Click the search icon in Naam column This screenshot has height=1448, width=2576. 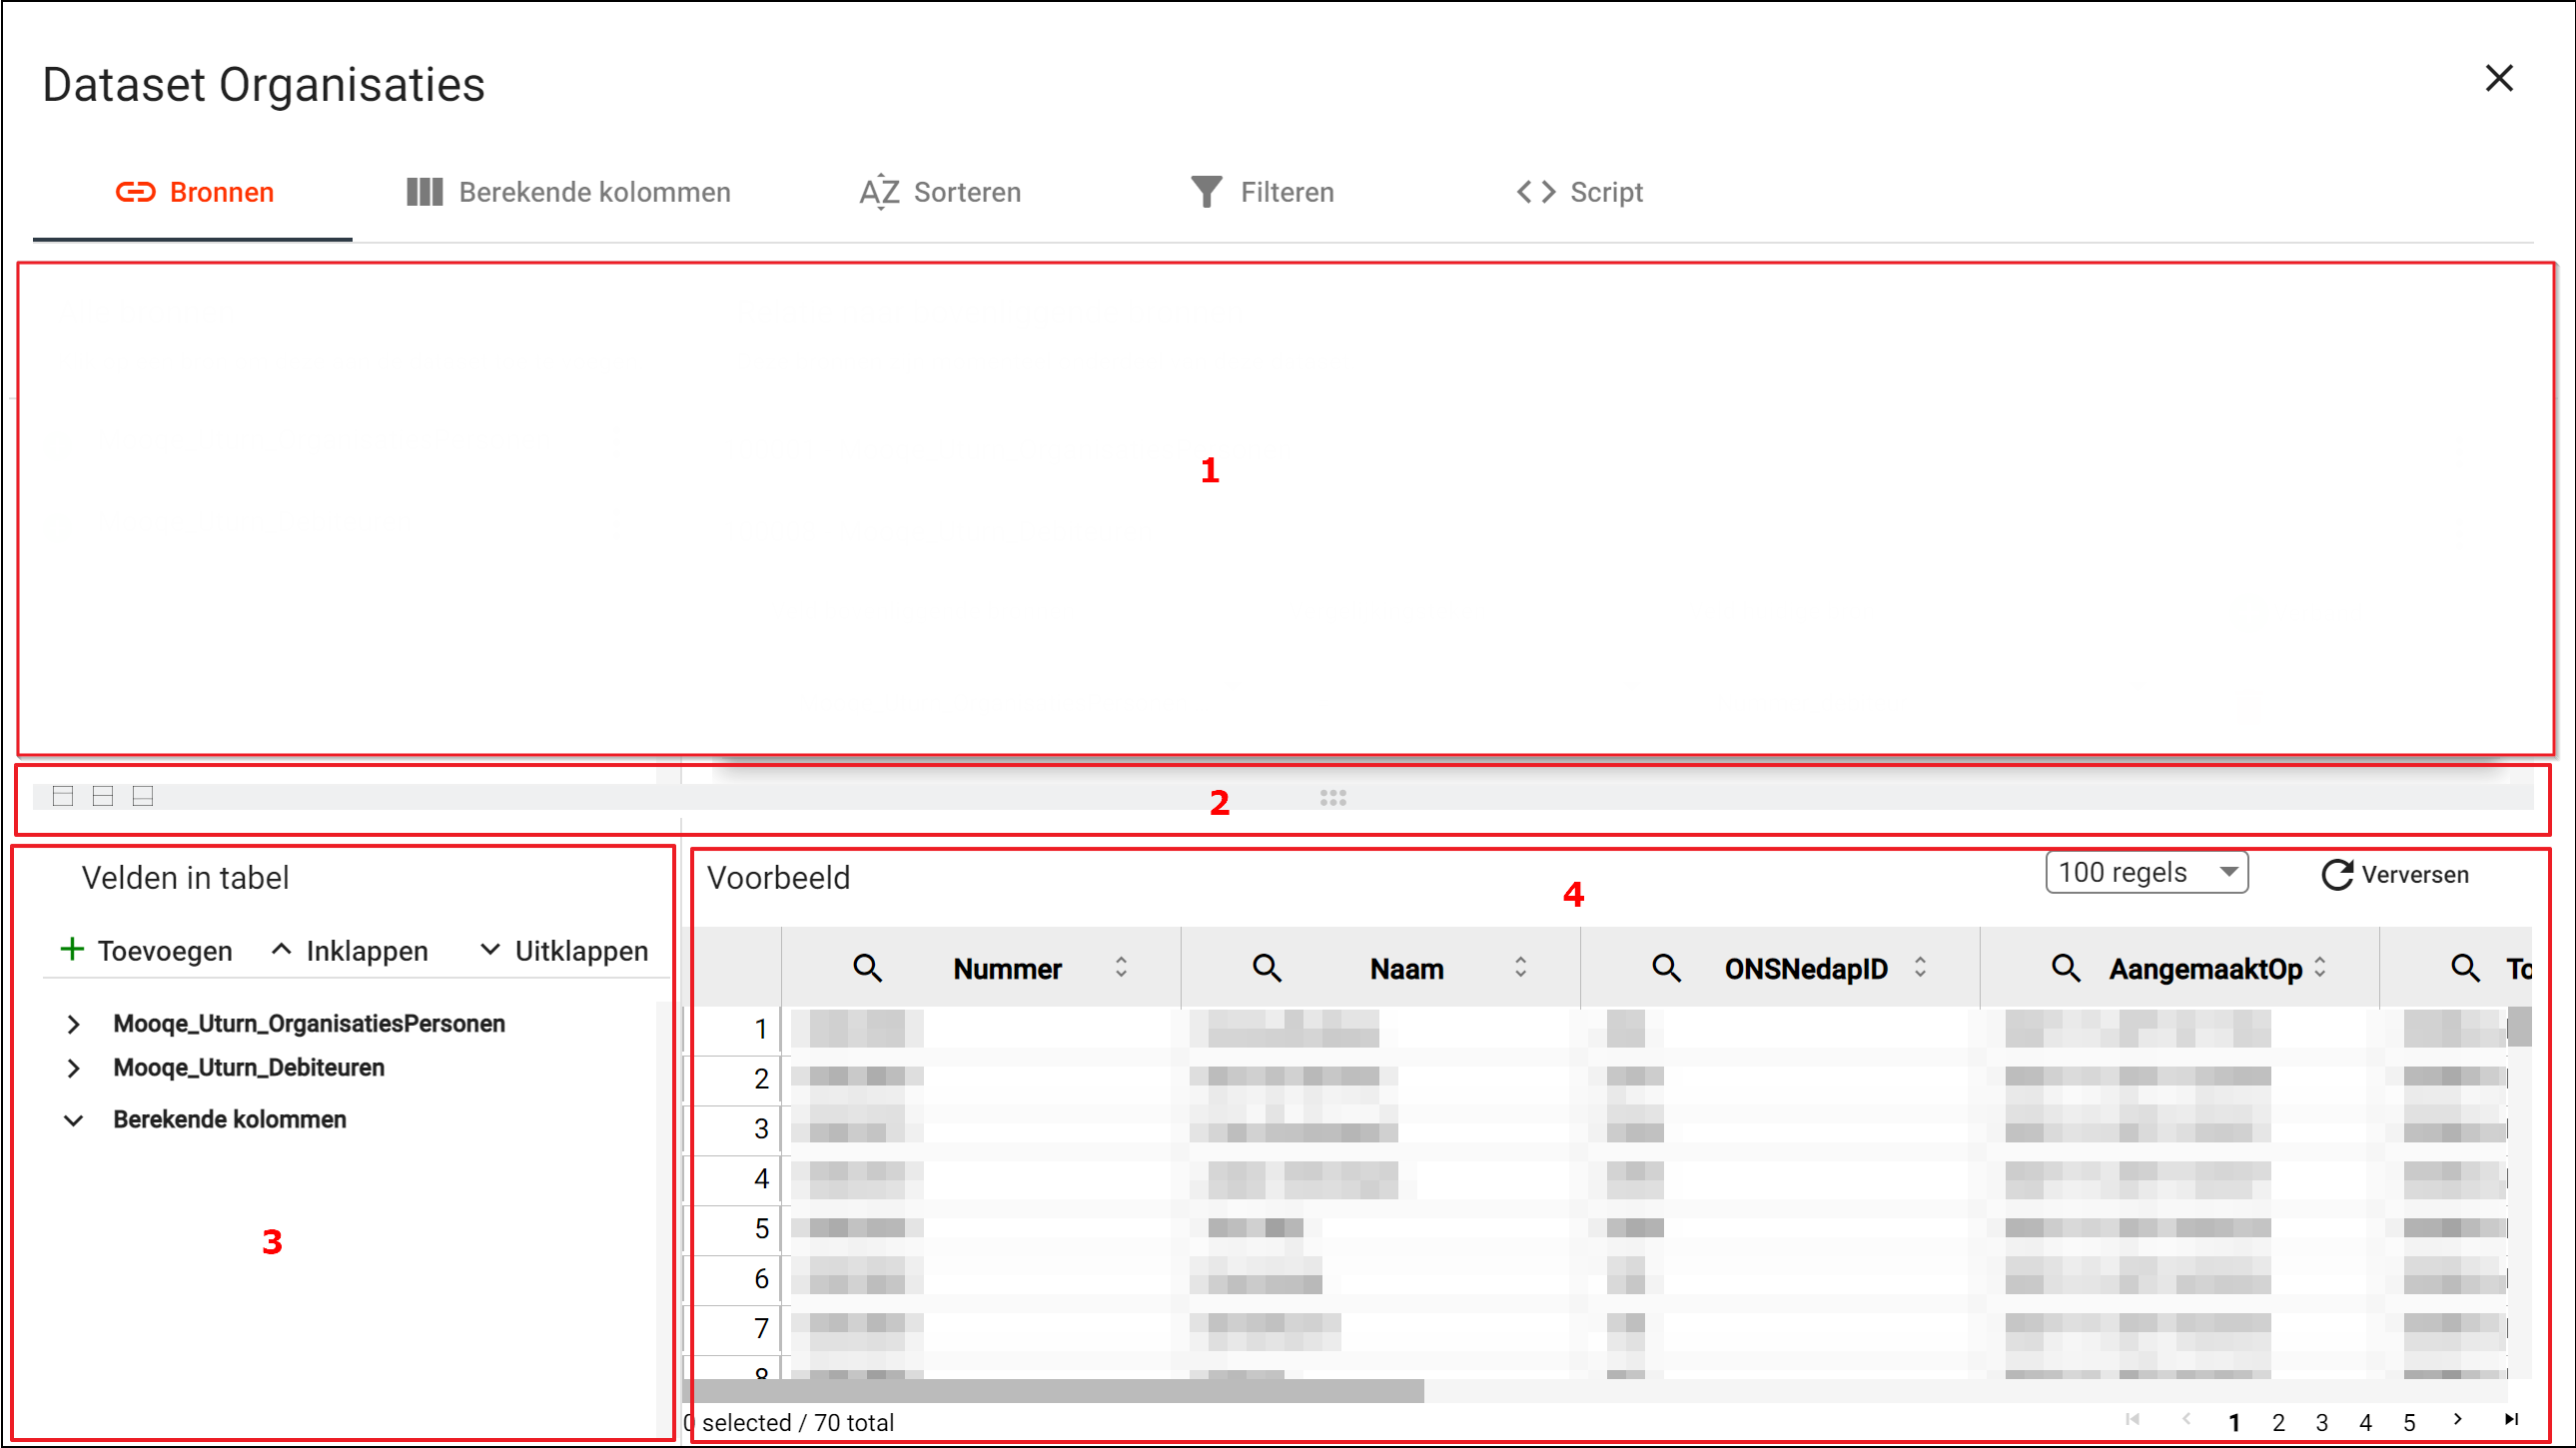[x=1267, y=968]
